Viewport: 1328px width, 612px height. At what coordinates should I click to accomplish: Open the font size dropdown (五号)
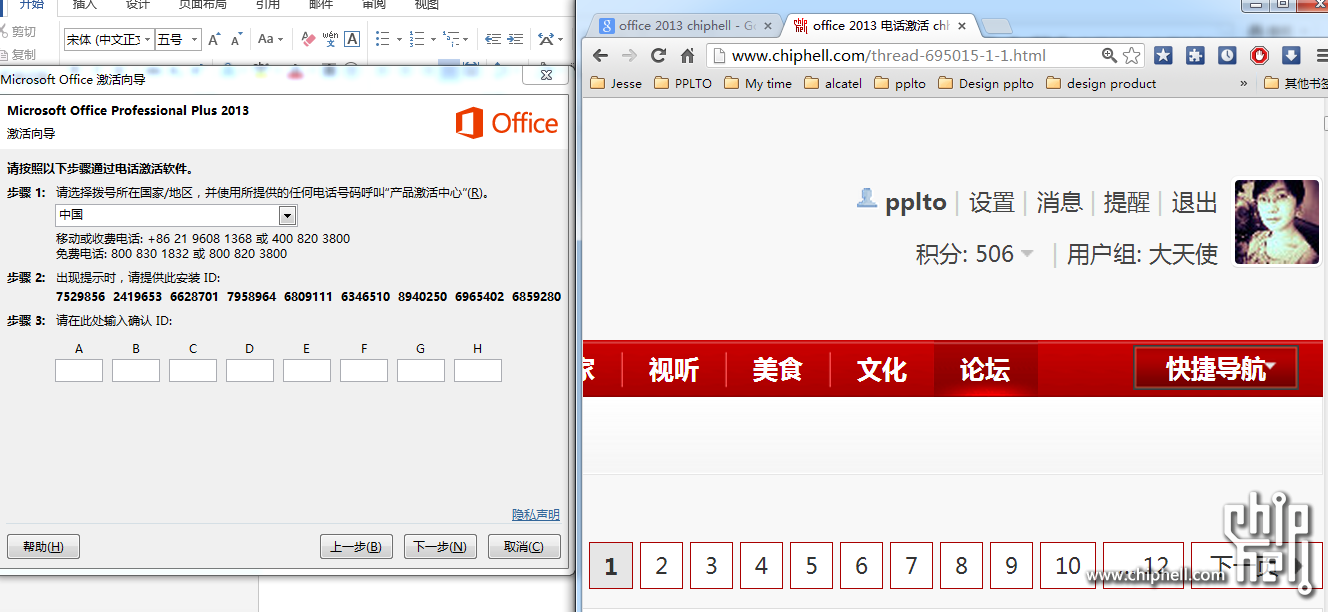[194, 40]
